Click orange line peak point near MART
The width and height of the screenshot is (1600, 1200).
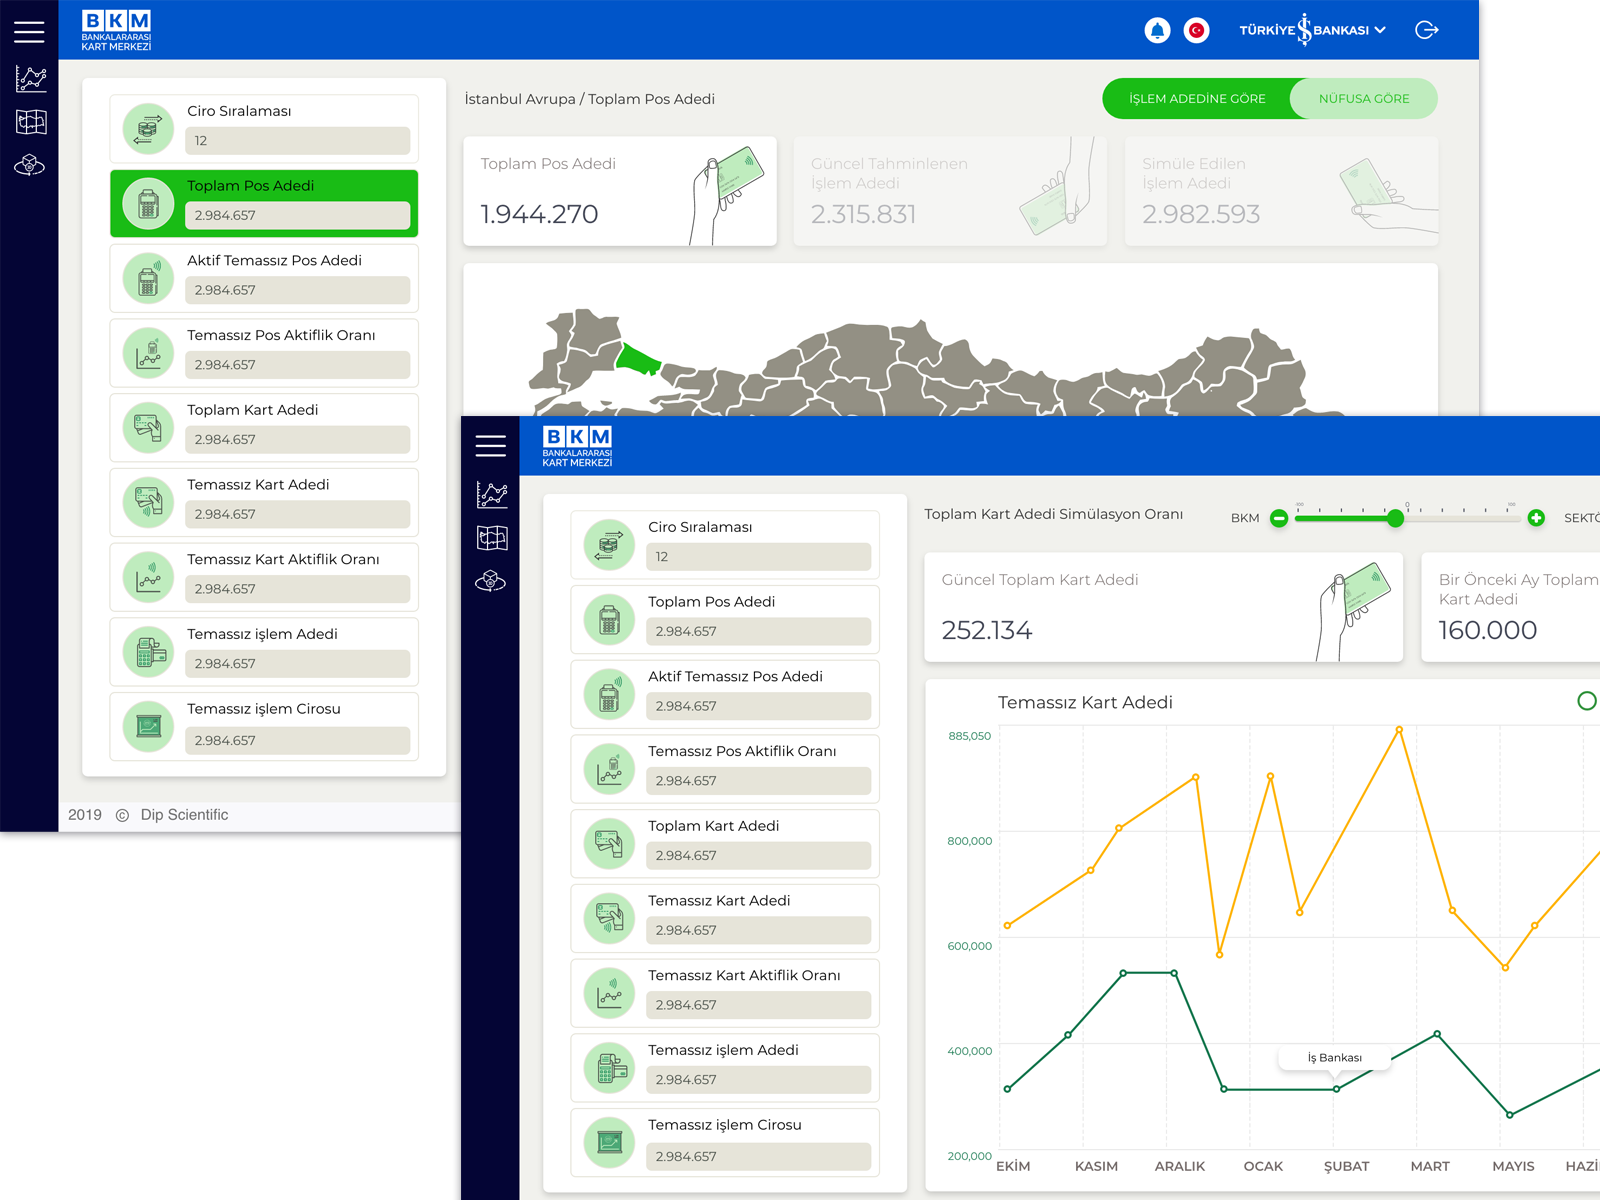point(1399,730)
